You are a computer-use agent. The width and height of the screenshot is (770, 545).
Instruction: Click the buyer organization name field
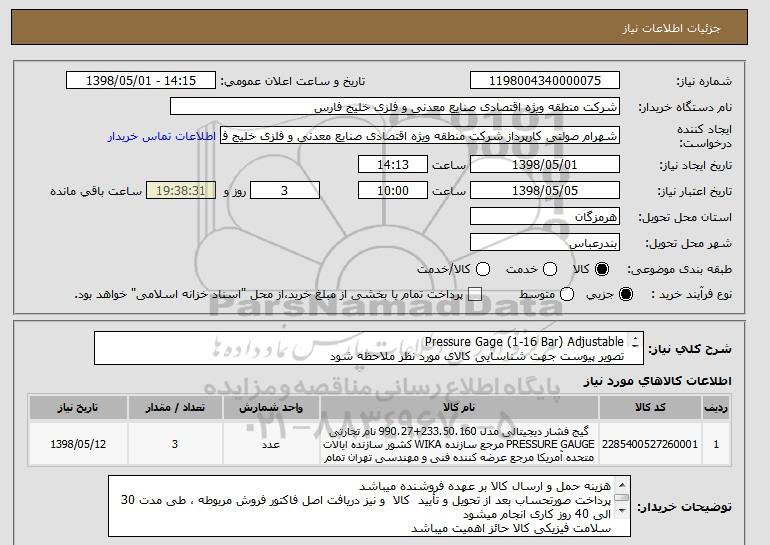tap(395, 107)
